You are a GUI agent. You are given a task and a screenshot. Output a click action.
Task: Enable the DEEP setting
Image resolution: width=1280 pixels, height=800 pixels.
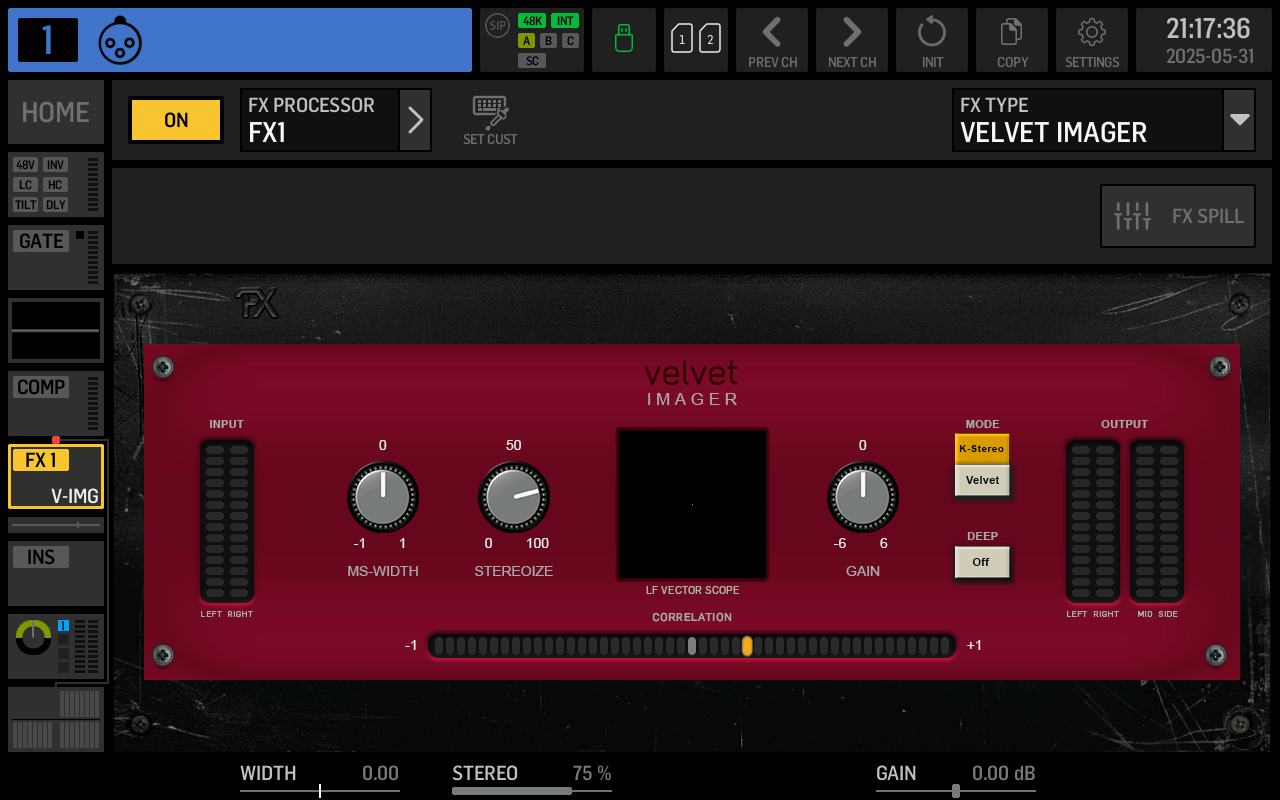[981, 562]
